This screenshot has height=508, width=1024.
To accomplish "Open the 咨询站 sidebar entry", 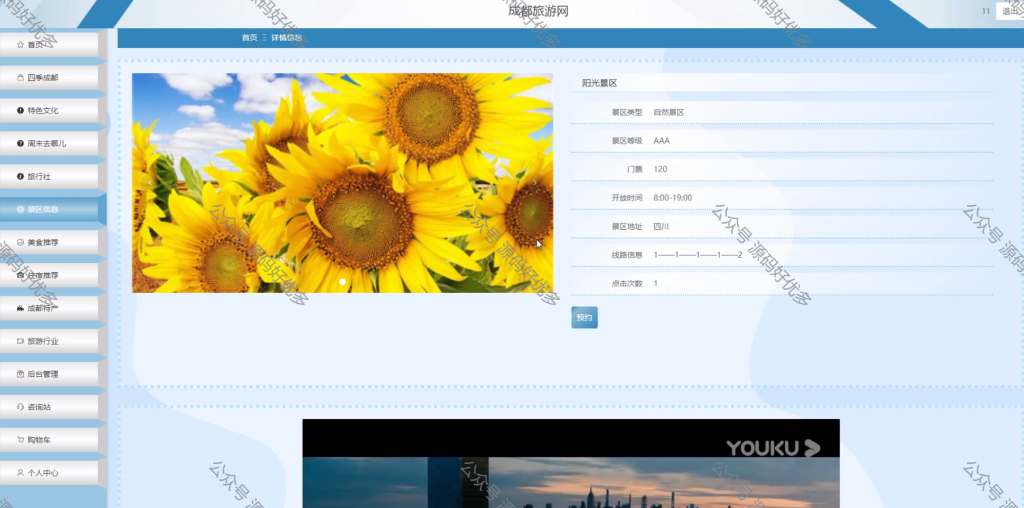I will pyautogui.click(x=49, y=407).
